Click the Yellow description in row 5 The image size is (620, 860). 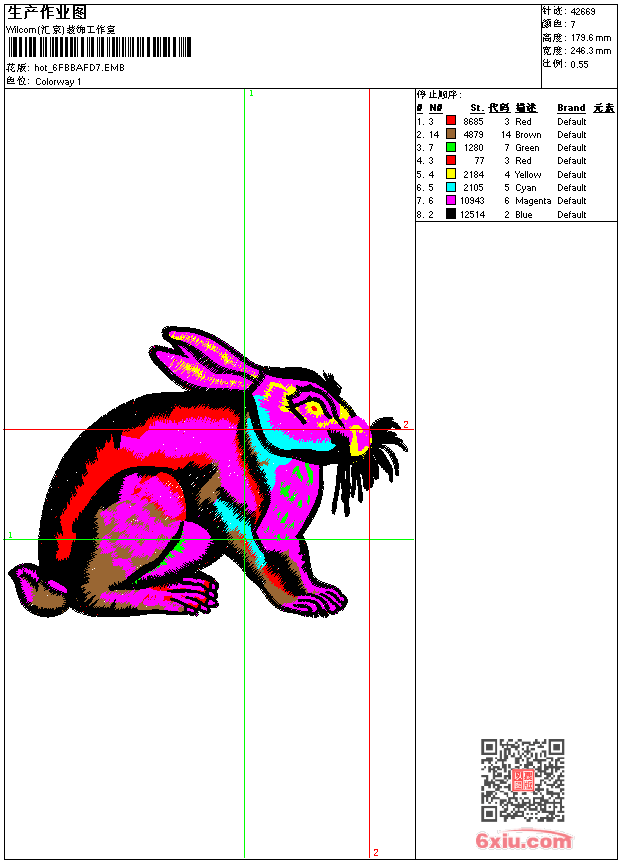pos(528,175)
